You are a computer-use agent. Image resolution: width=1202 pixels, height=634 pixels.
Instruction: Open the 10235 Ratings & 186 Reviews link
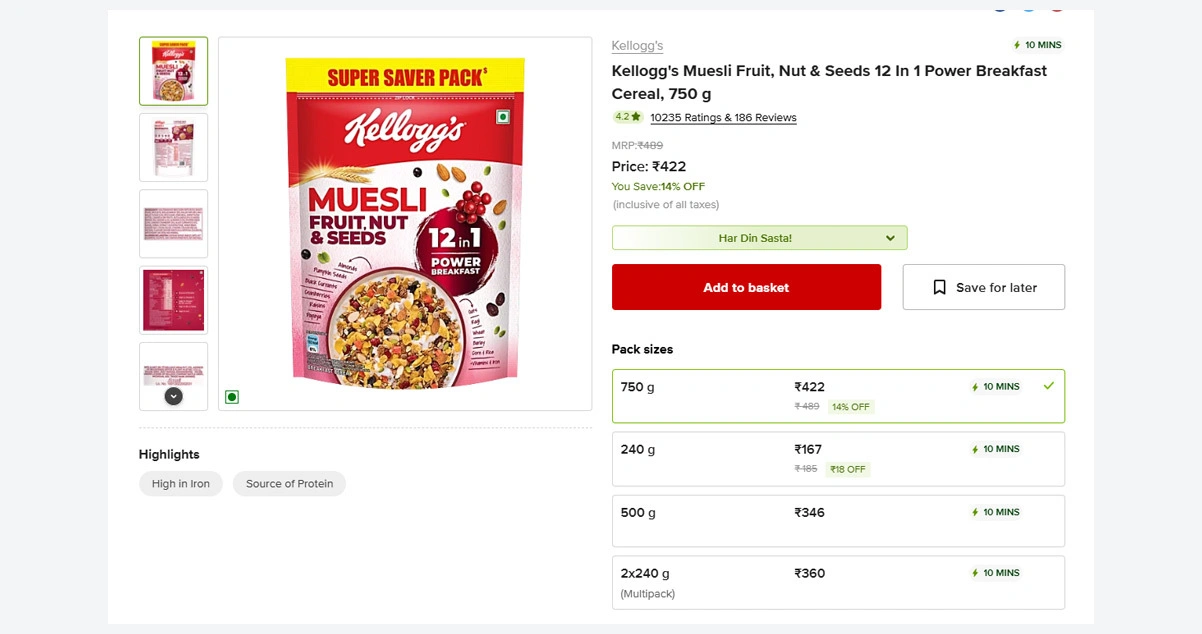click(723, 118)
